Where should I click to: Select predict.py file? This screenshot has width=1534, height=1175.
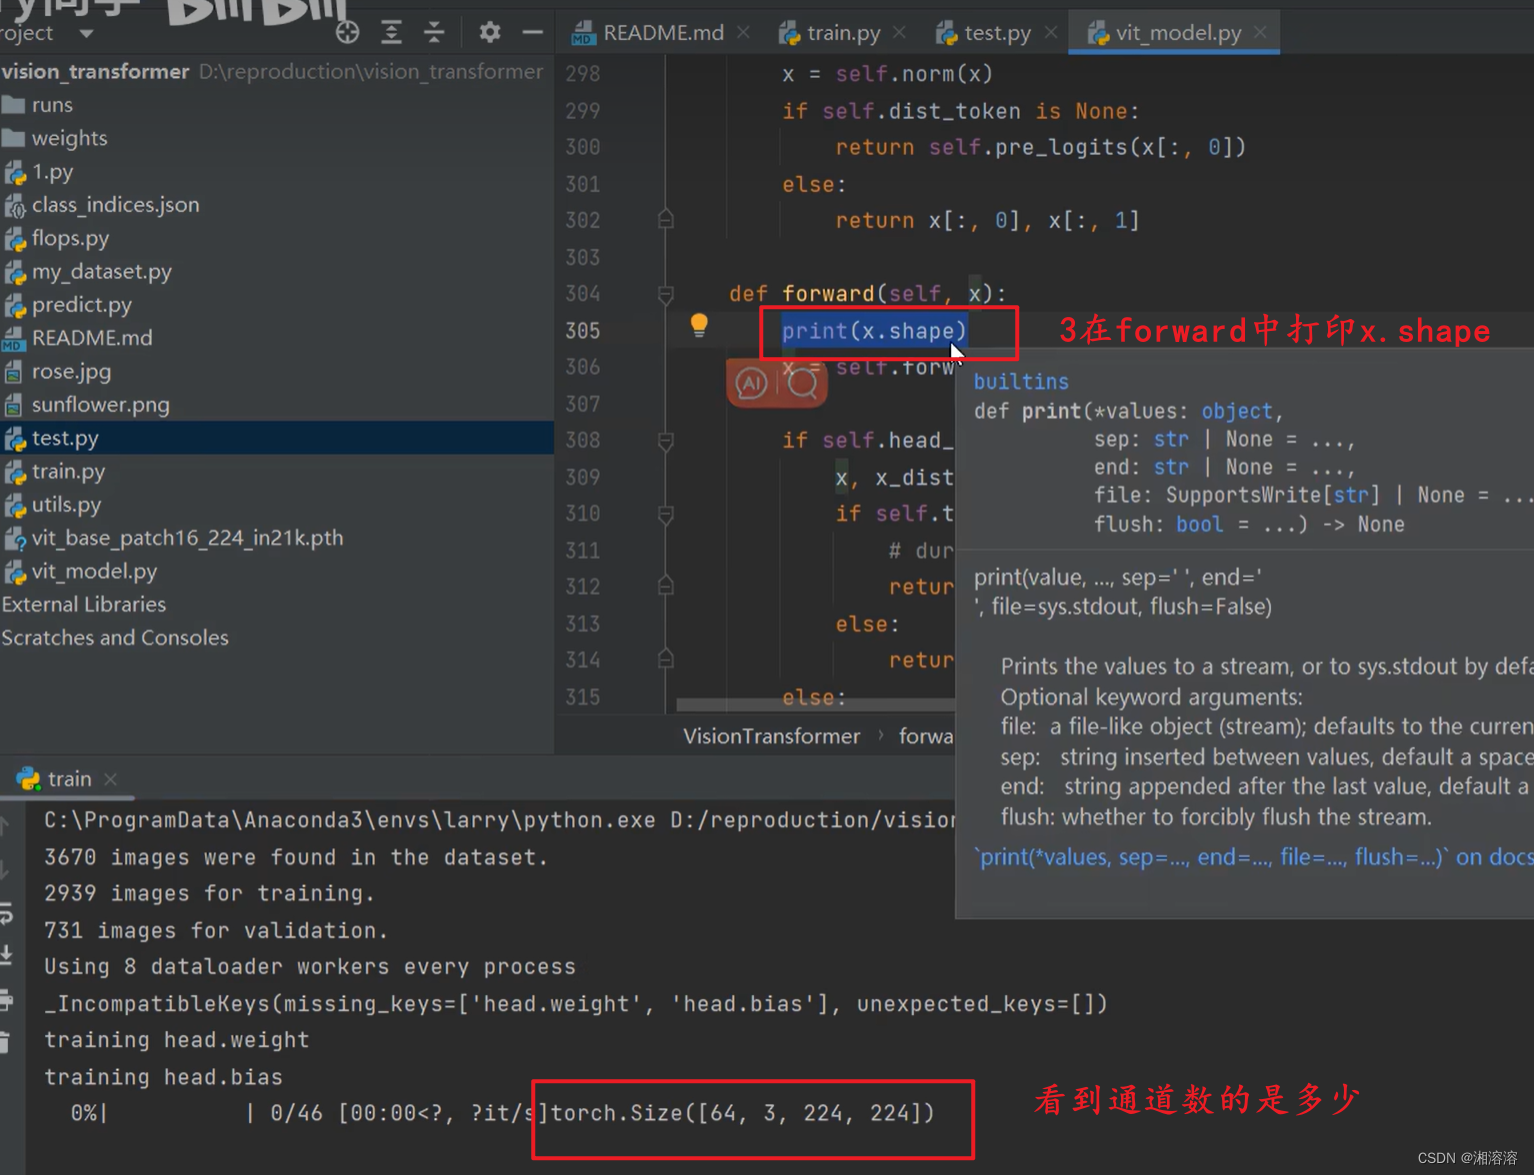pyautogui.click(x=81, y=305)
